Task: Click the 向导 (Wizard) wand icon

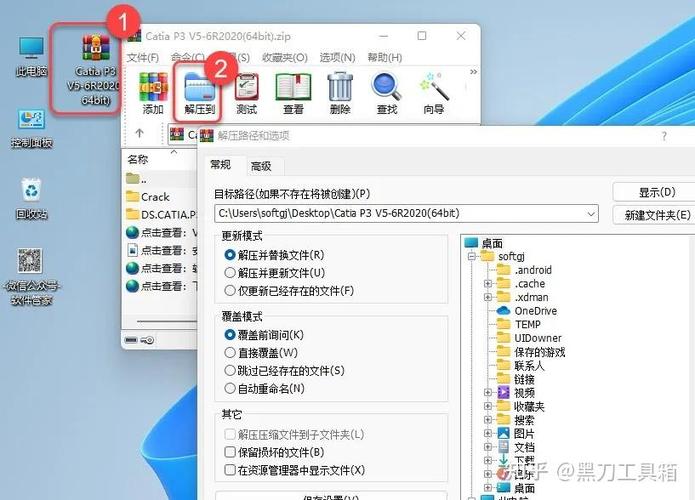Action: (x=434, y=94)
